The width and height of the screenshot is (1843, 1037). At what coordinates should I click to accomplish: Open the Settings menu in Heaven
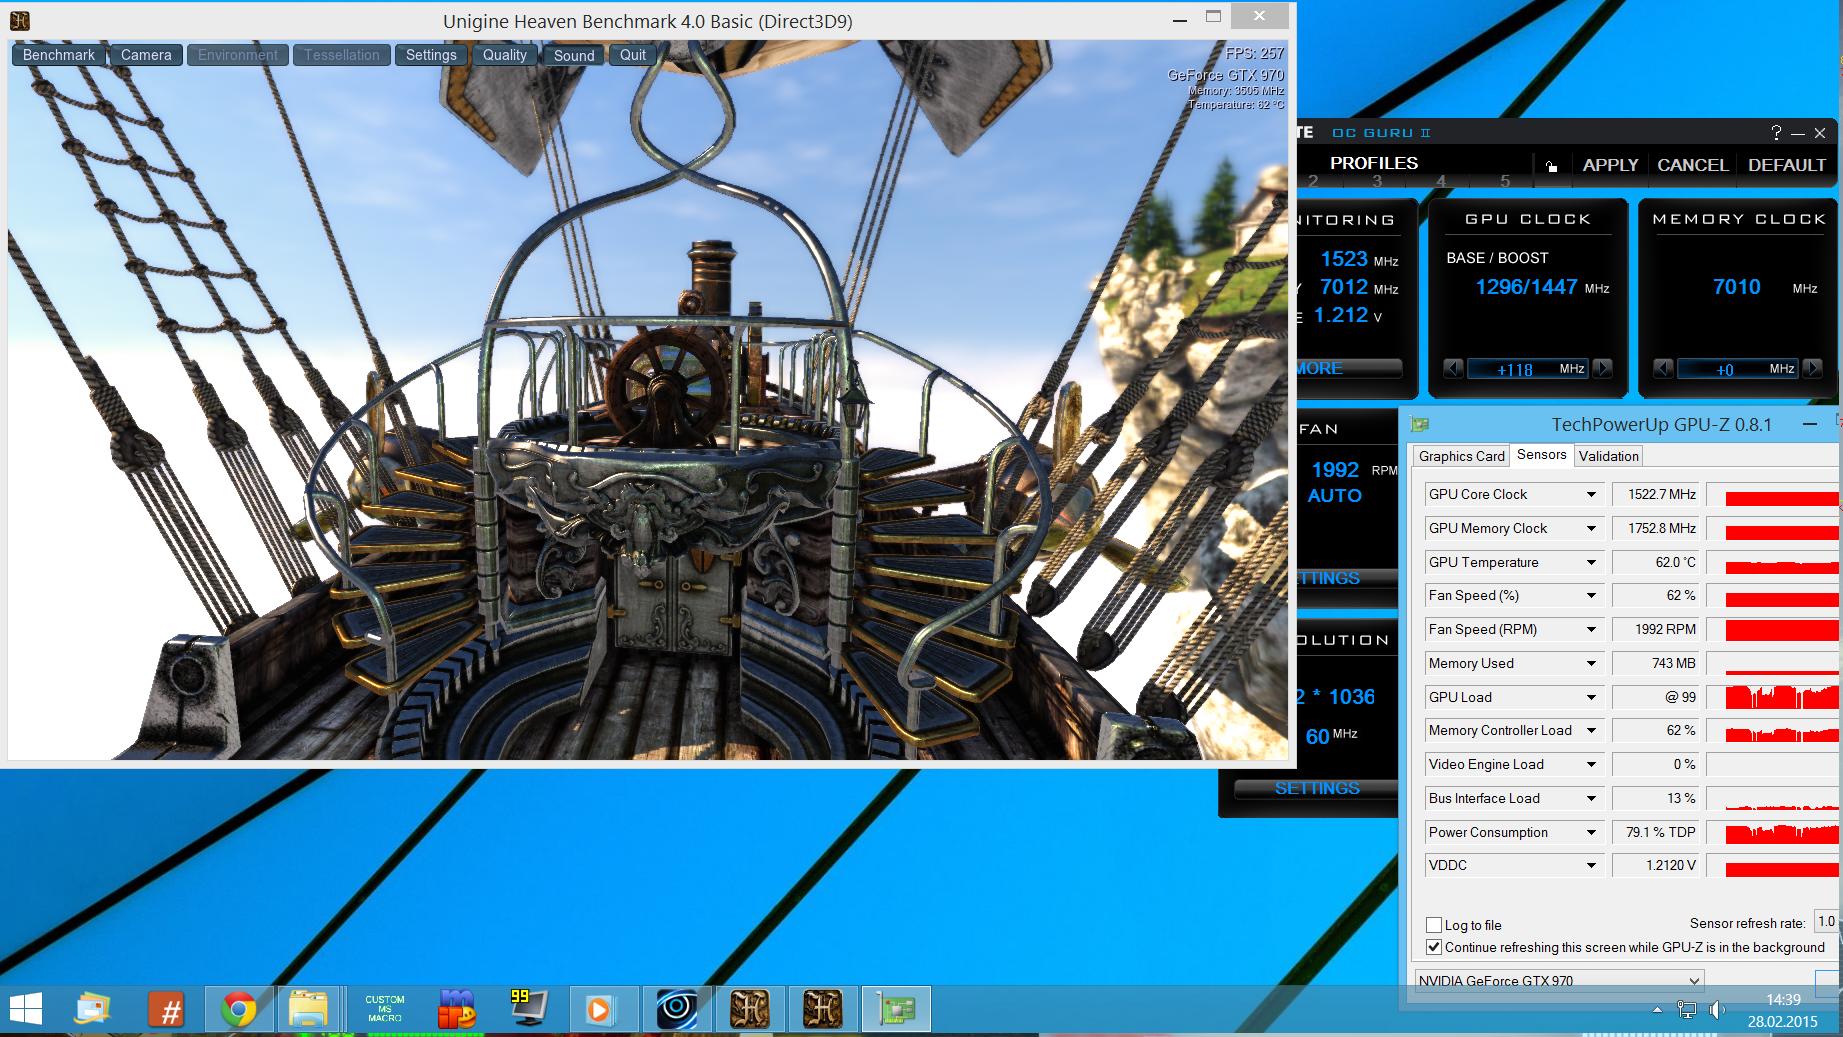tap(431, 55)
